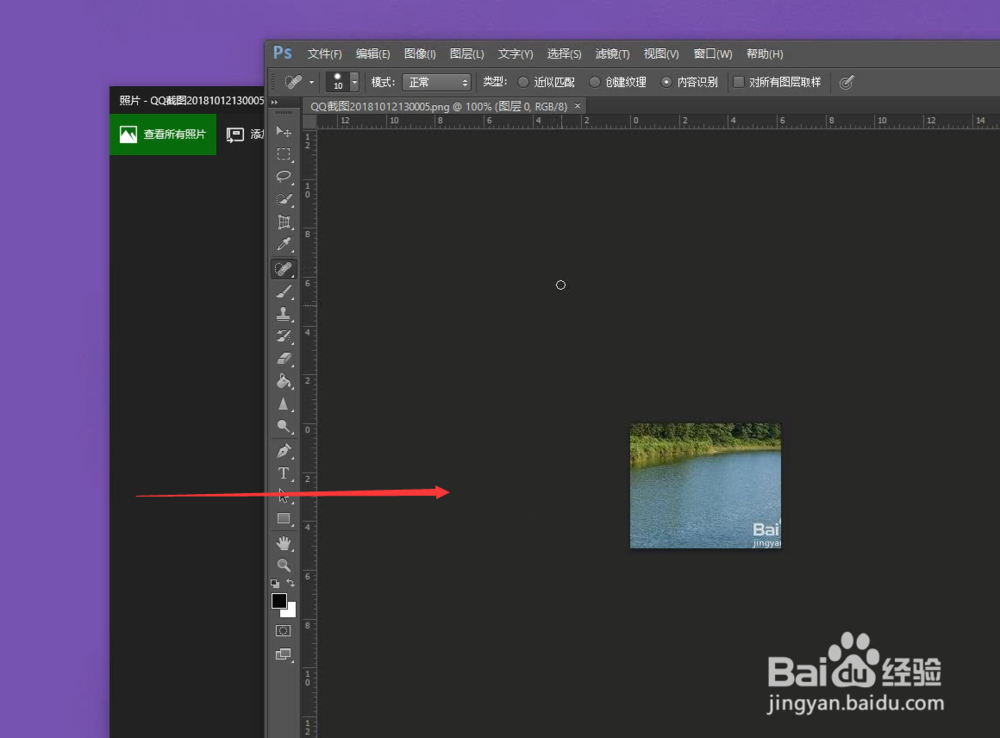Click 查看所有照片 in Photos window
This screenshot has height=738, width=1000.
coord(163,134)
